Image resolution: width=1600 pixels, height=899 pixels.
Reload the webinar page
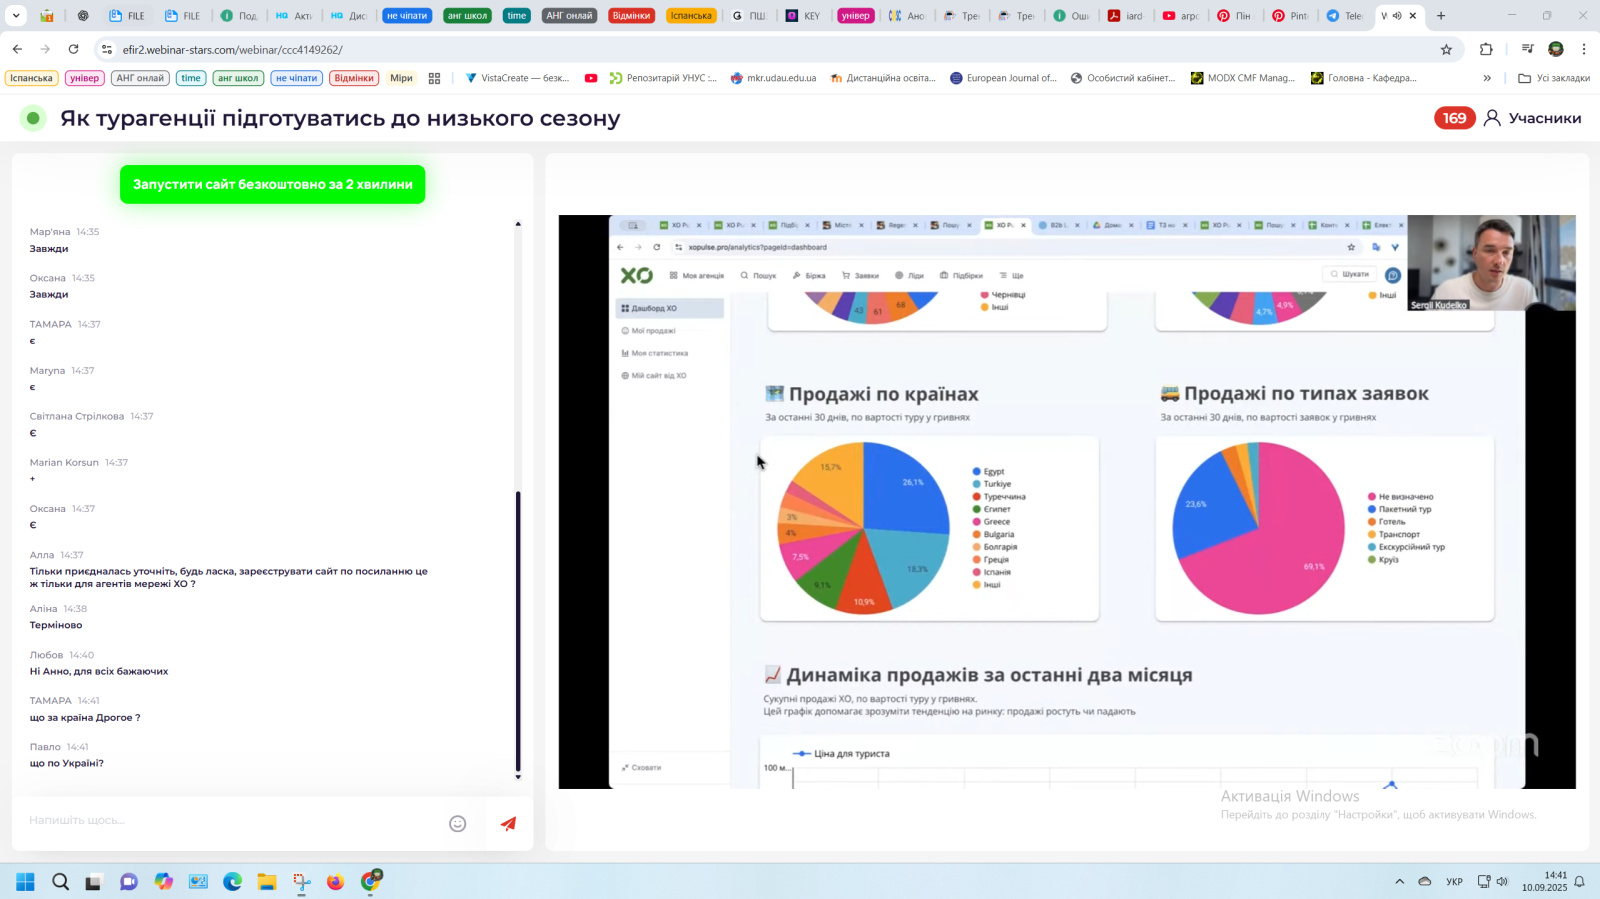click(73, 49)
